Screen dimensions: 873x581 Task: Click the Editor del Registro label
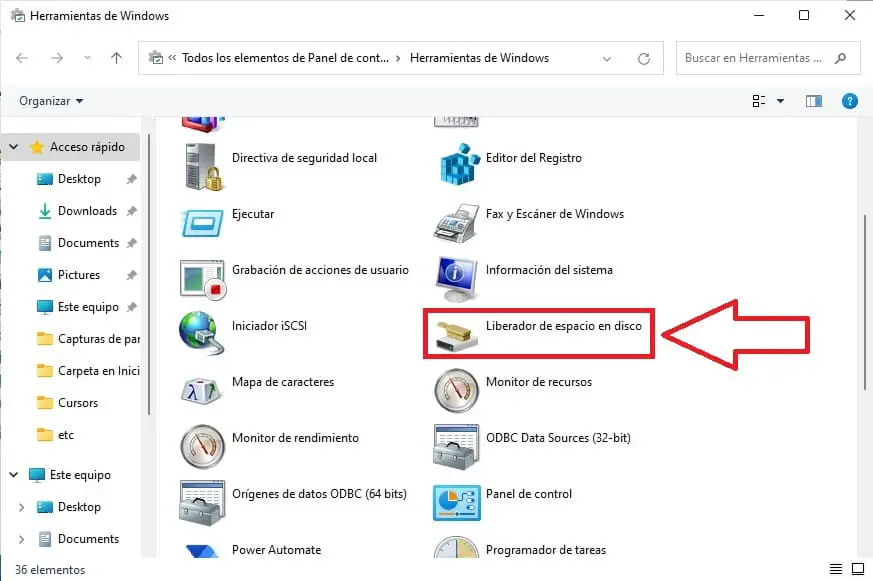533,158
